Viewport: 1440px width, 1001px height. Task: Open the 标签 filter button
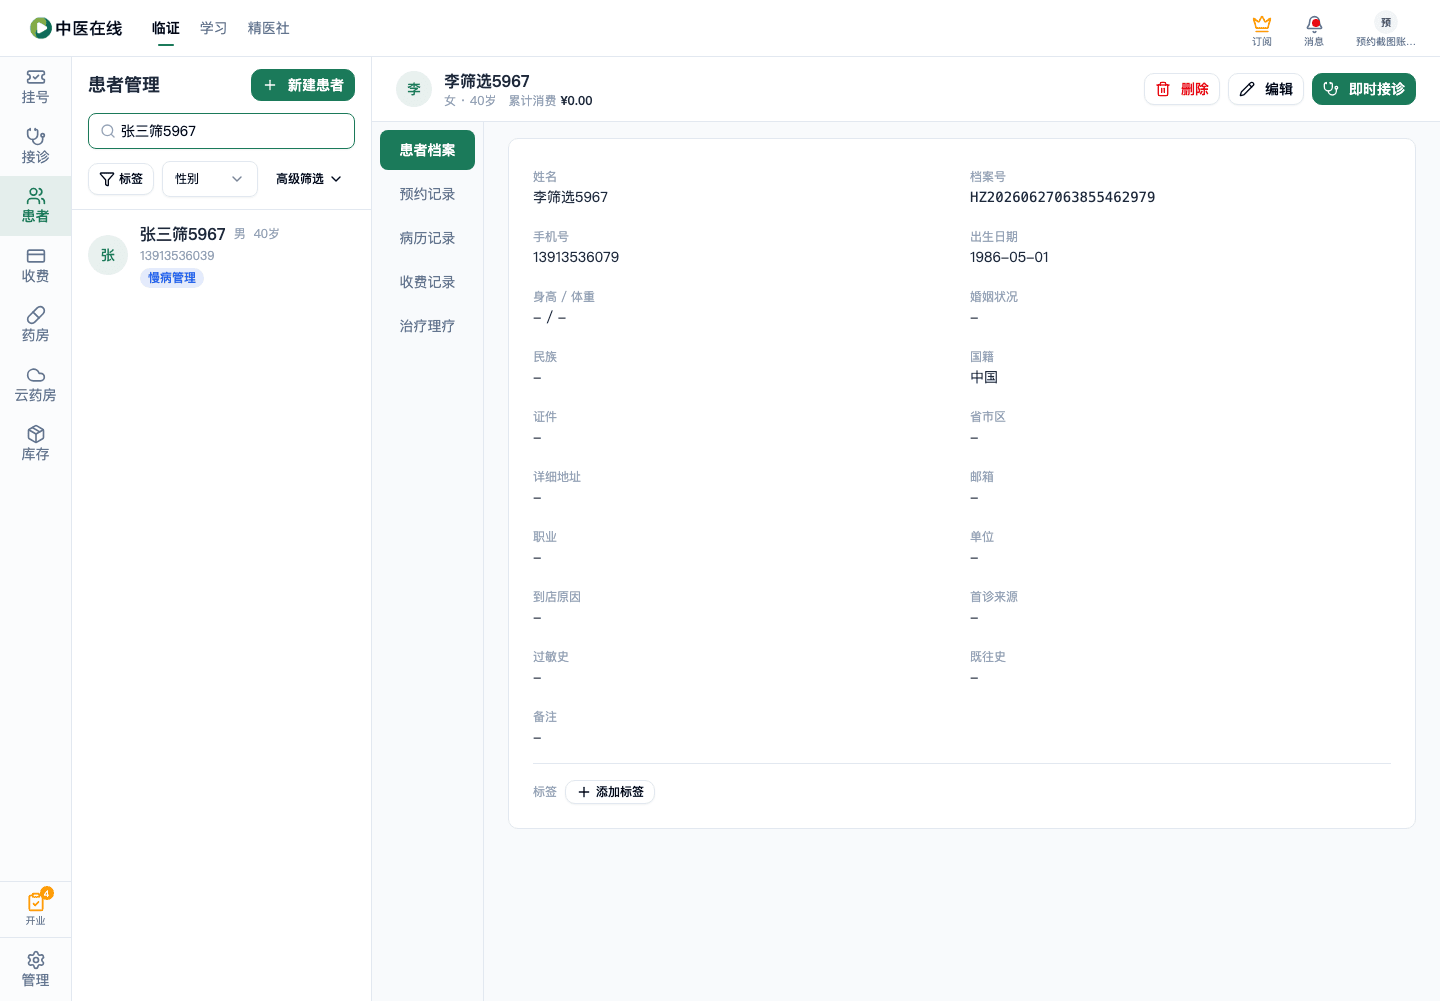(x=121, y=179)
